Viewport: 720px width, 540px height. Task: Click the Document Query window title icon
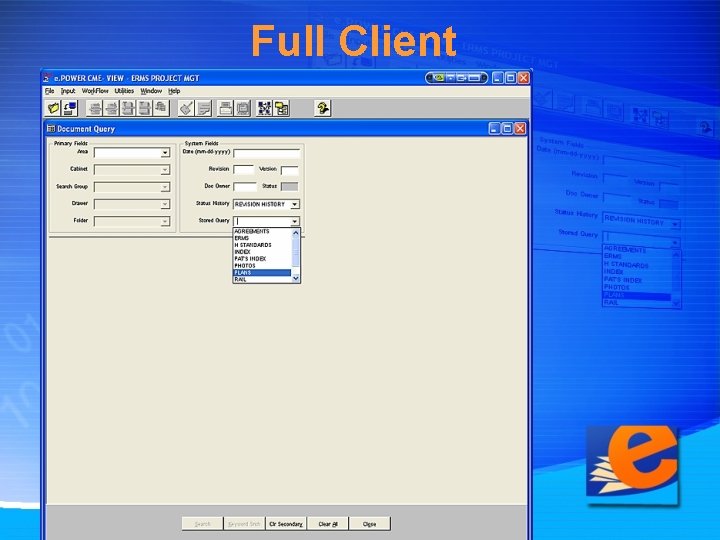click(51, 129)
